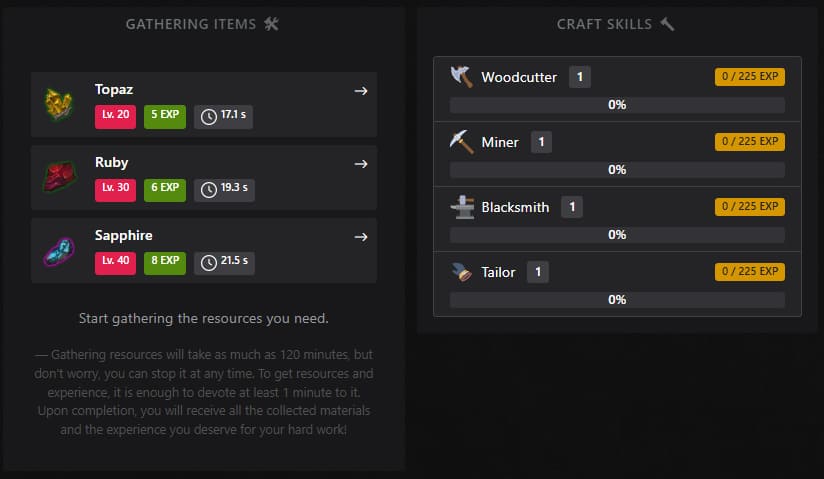Select the Blacksmith skill name
This screenshot has width=824, height=479.
[x=515, y=207]
